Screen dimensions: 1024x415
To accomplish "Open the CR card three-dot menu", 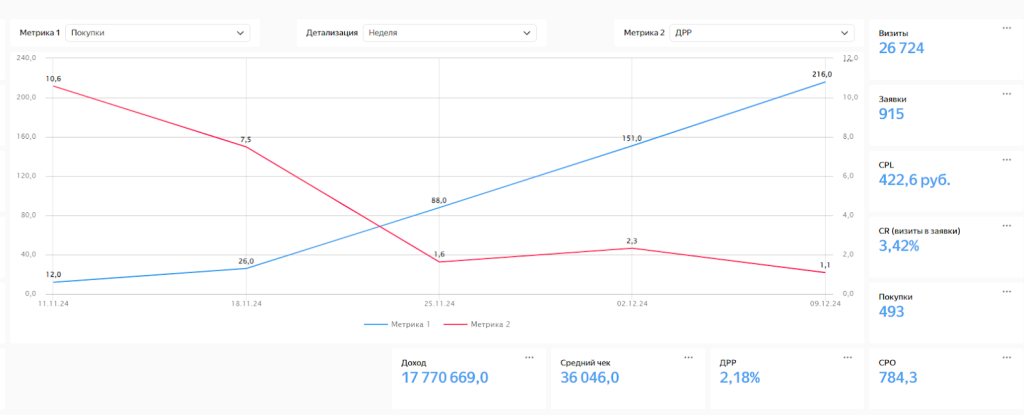I will point(1006,225).
